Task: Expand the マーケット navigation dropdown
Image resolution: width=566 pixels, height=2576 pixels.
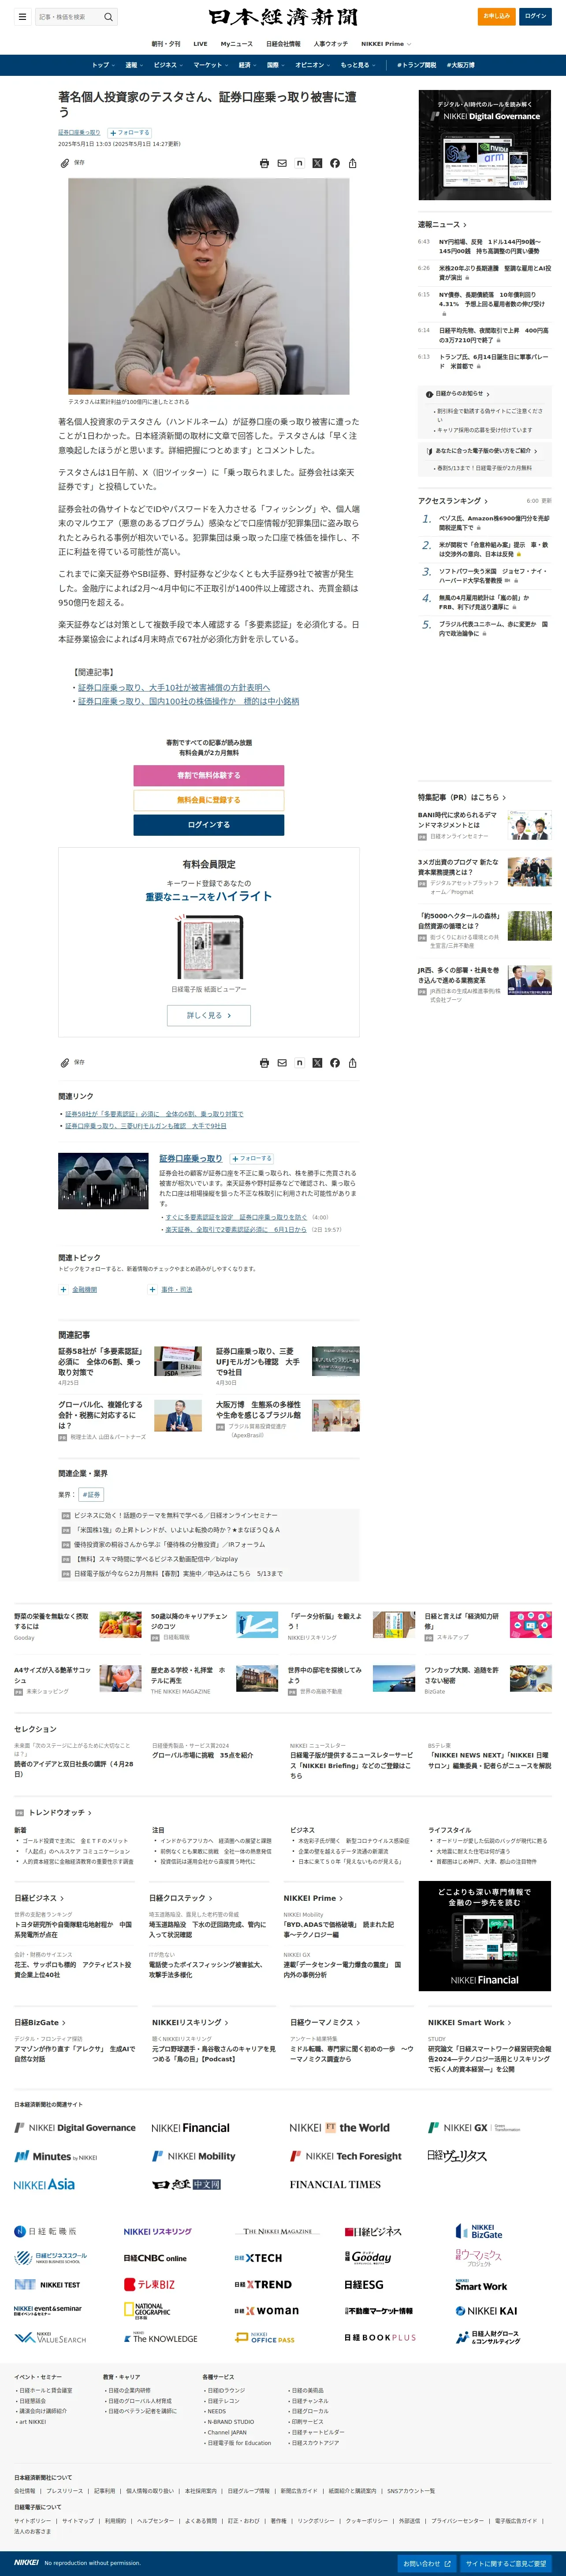Action: click(211, 65)
